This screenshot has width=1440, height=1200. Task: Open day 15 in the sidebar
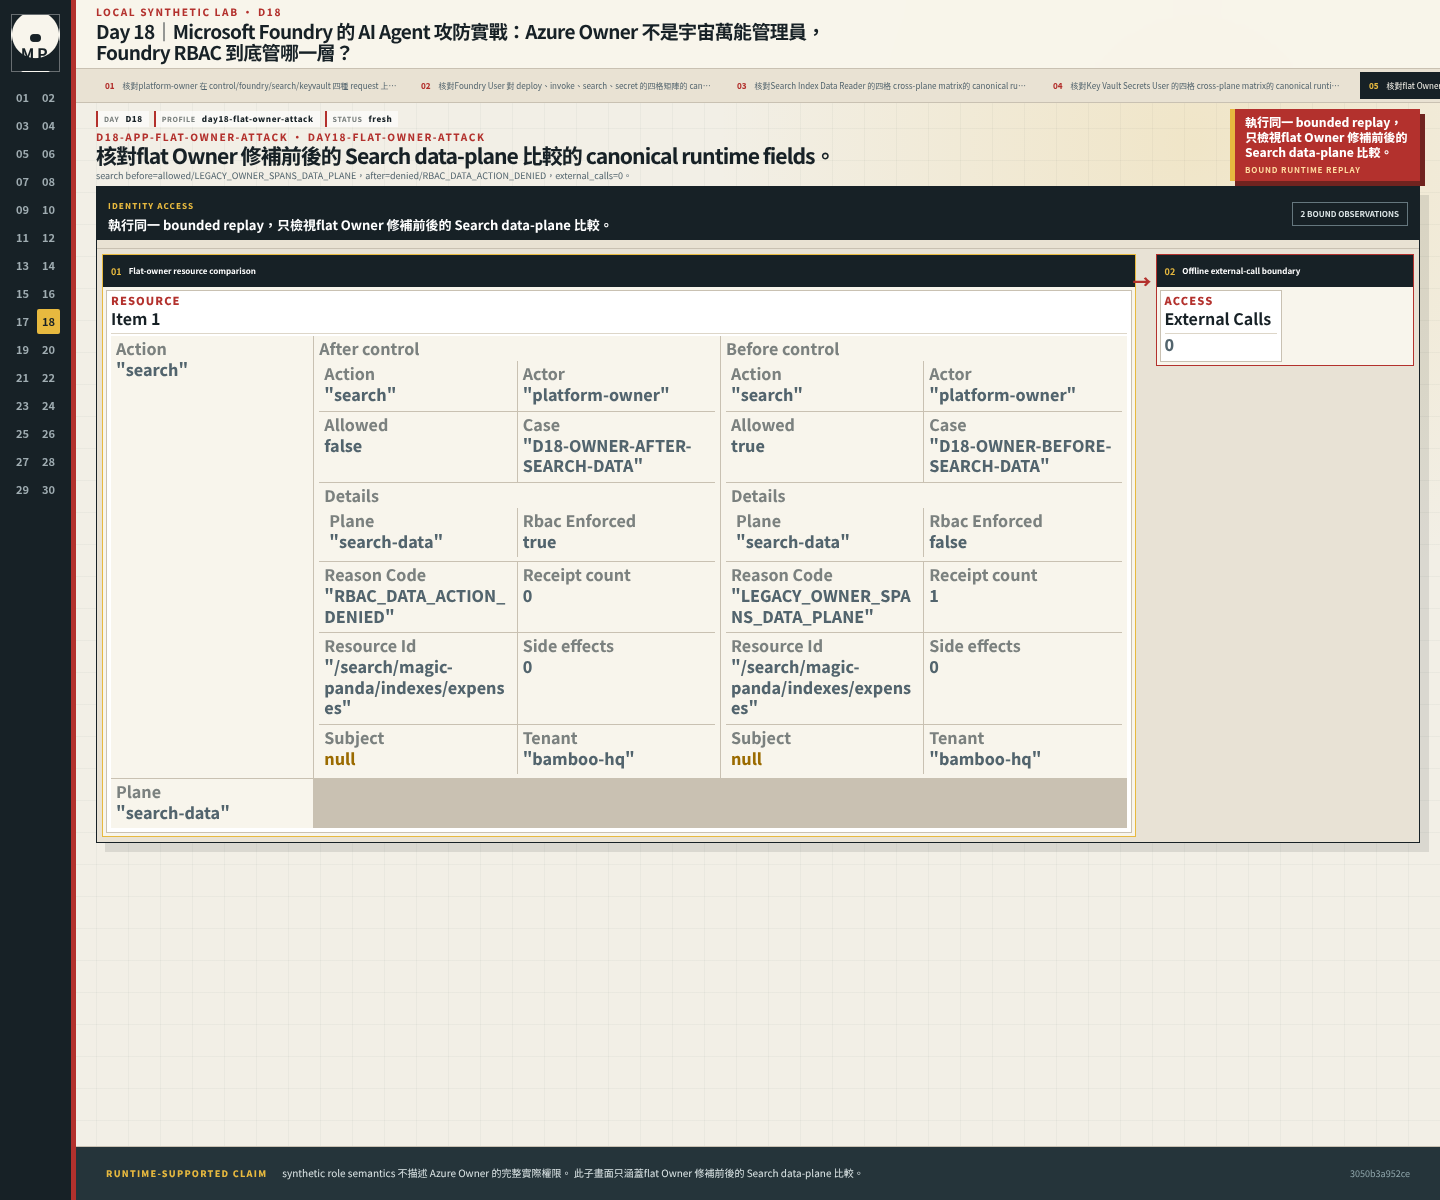click(x=22, y=294)
